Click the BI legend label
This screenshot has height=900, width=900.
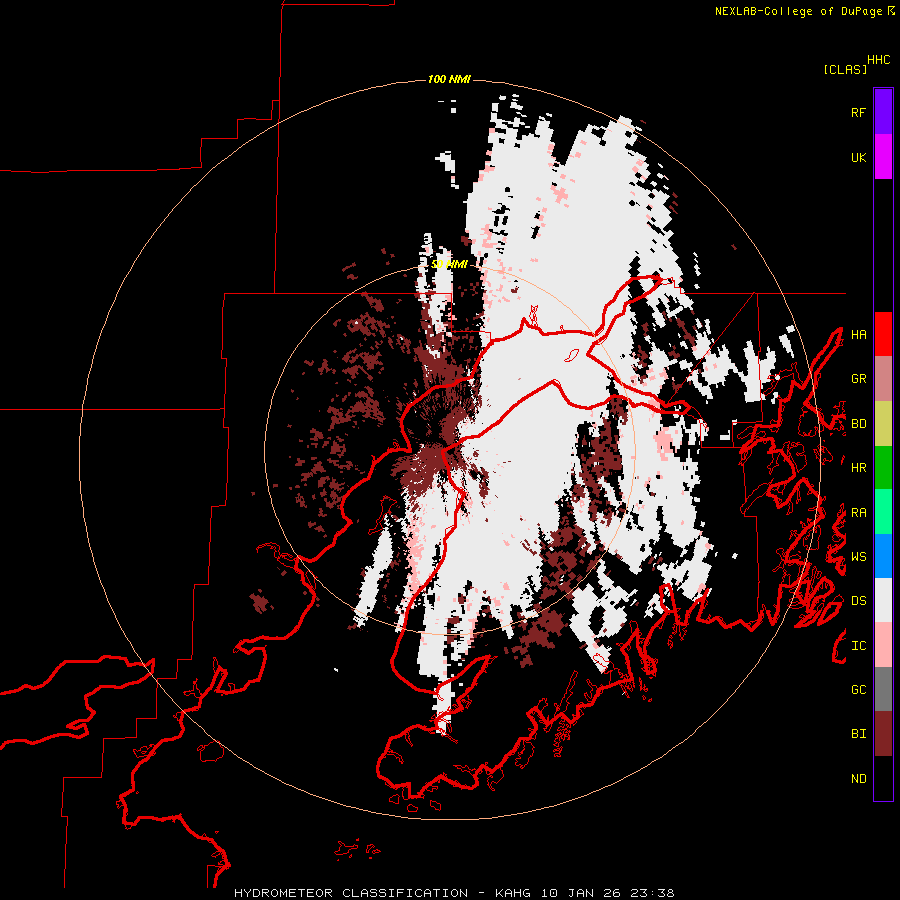858,734
